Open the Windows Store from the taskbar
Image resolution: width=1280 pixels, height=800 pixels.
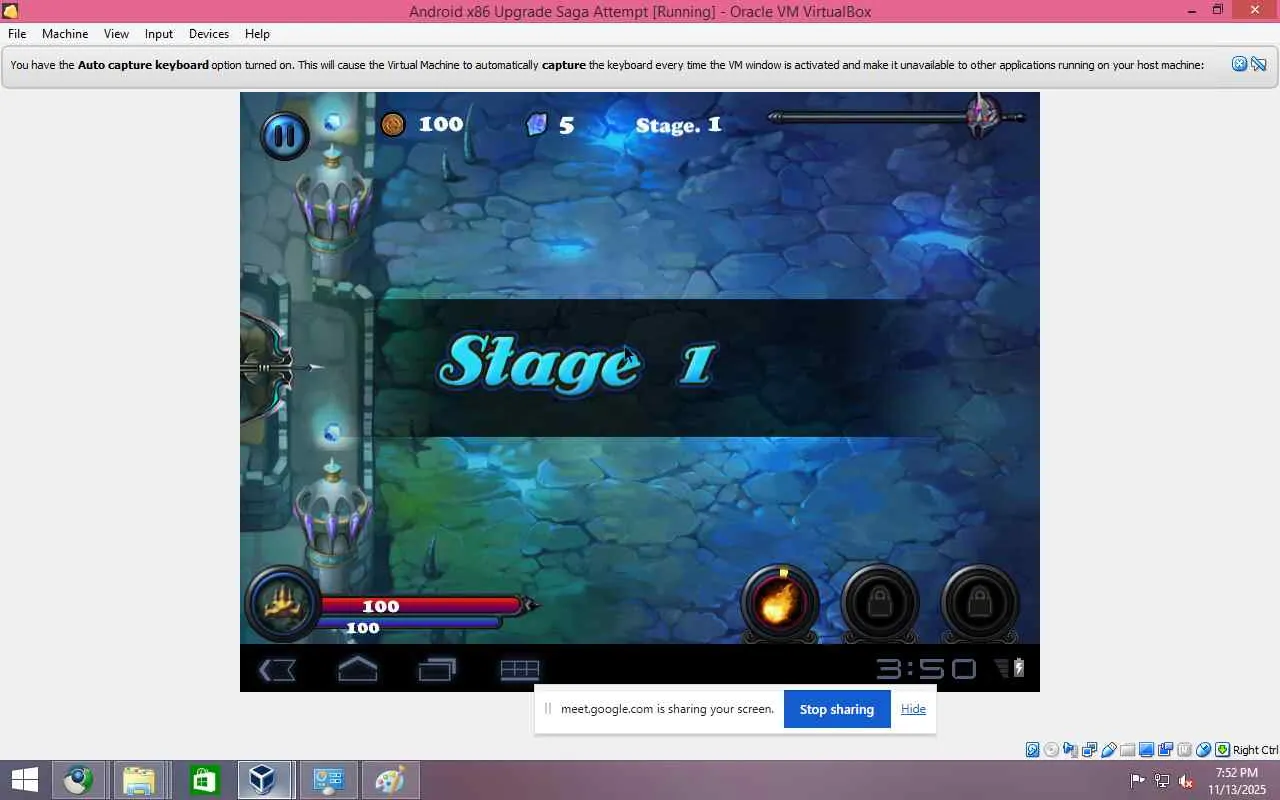[204, 780]
